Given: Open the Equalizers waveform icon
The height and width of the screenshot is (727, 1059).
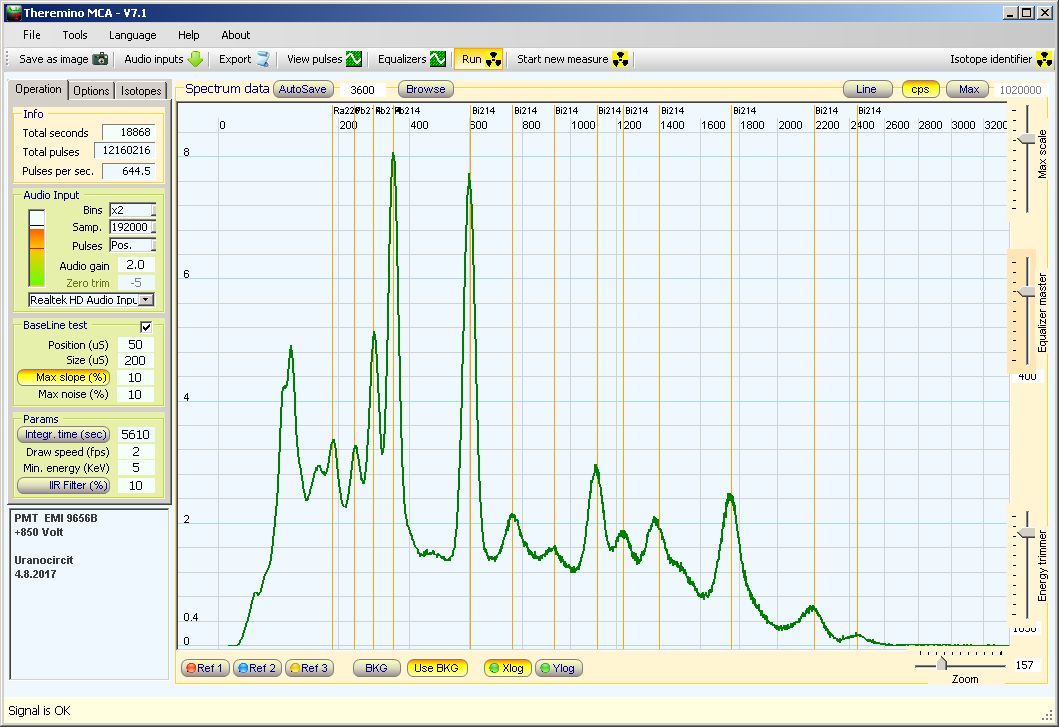Looking at the screenshot, I should (x=438, y=59).
